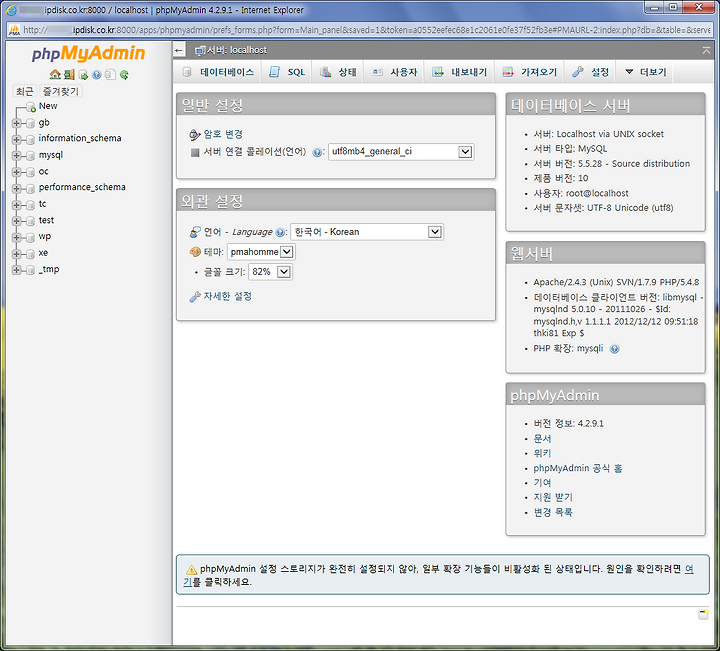Click the 암호 변경 link
This screenshot has height=651, width=720.
(223, 135)
